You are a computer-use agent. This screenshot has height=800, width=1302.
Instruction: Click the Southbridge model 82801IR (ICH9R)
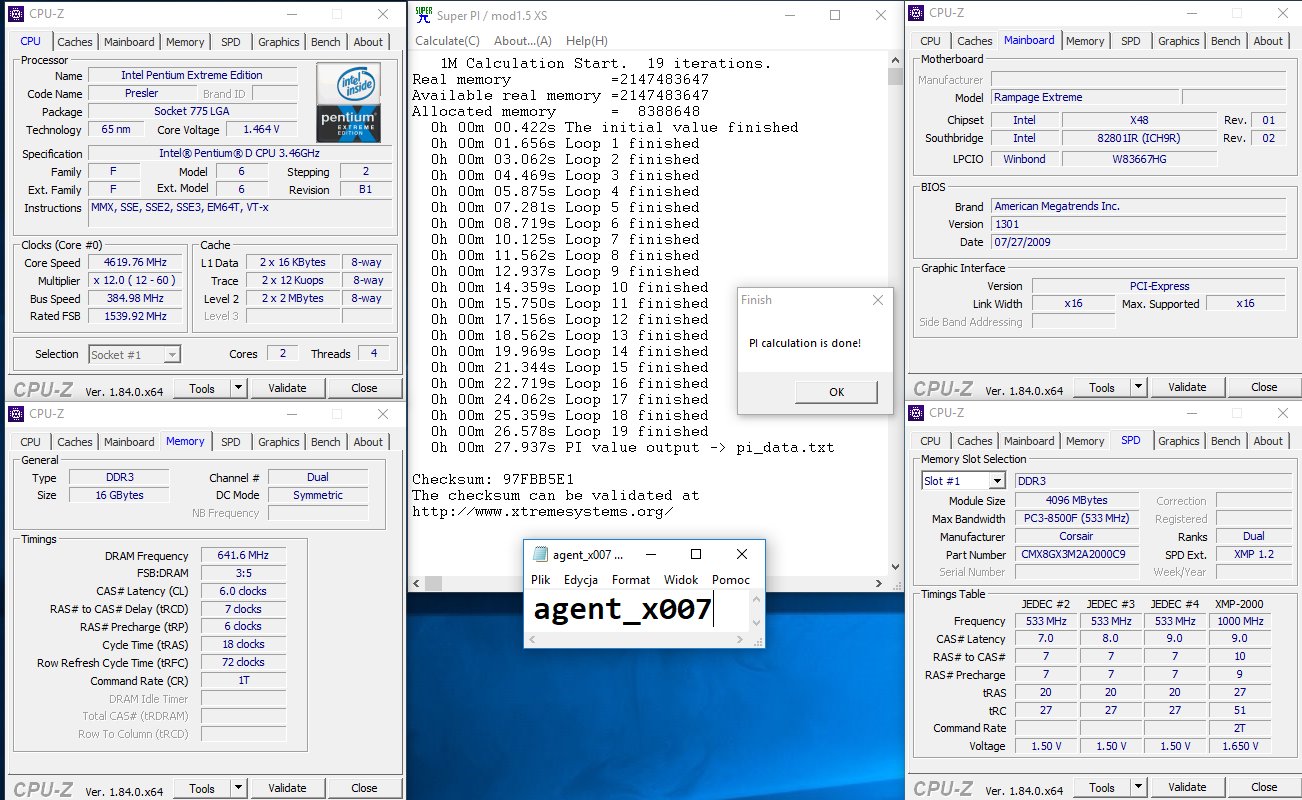1139,139
